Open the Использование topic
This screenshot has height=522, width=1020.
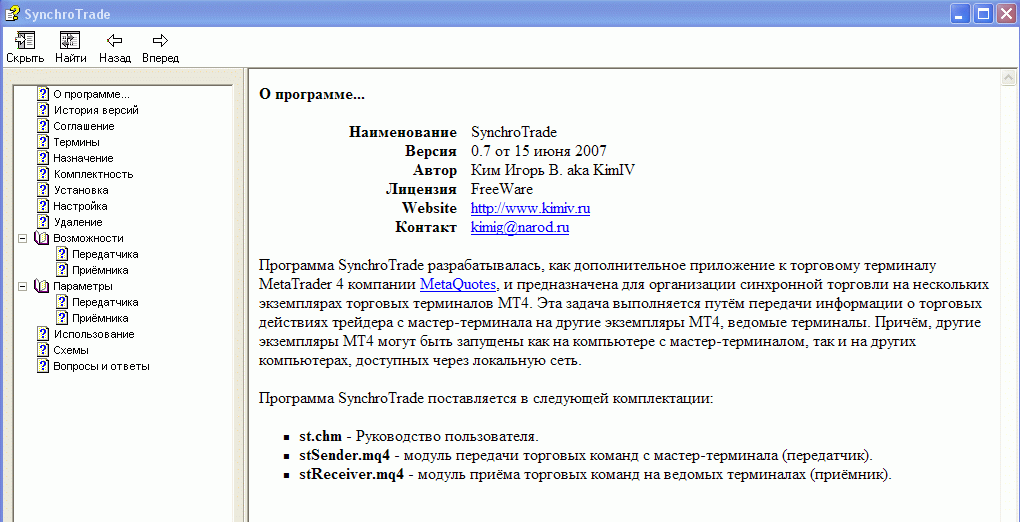(94, 334)
